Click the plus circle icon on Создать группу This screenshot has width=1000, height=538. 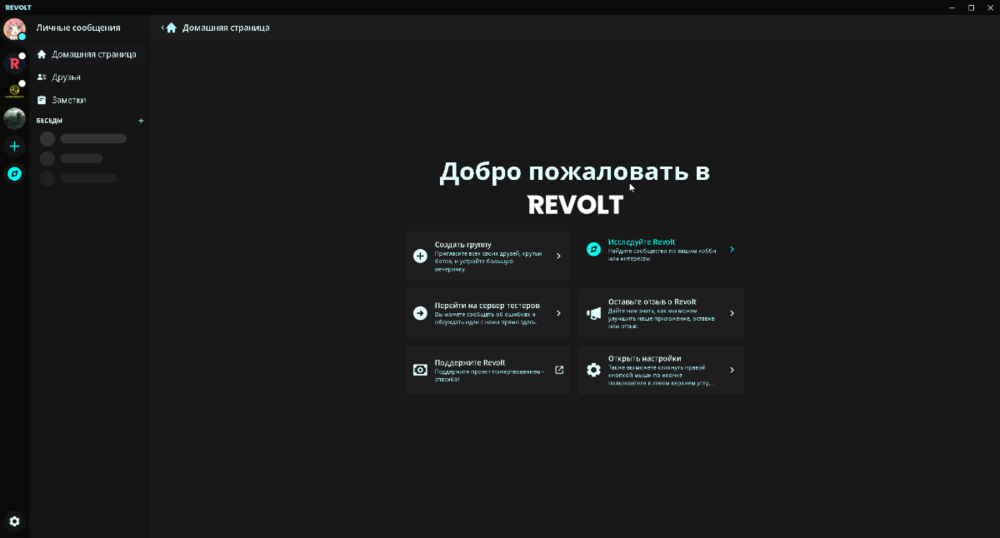(x=420, y=256)
